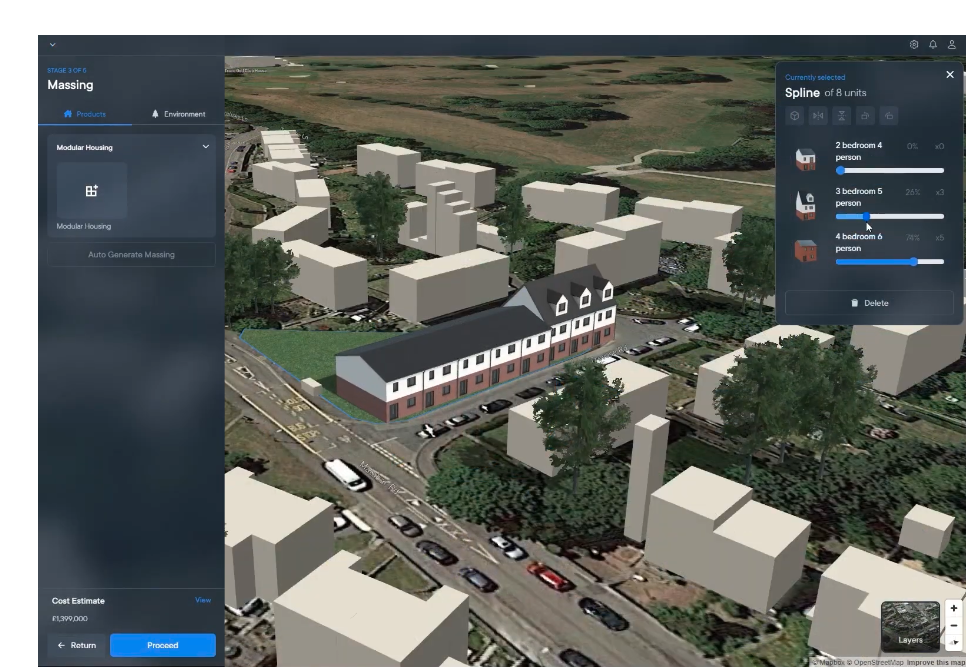Click the mirror/flip icon in the Spline panel
Image resolution: width=966 pixels, height=667 pixels.
[x=818, y=116]
